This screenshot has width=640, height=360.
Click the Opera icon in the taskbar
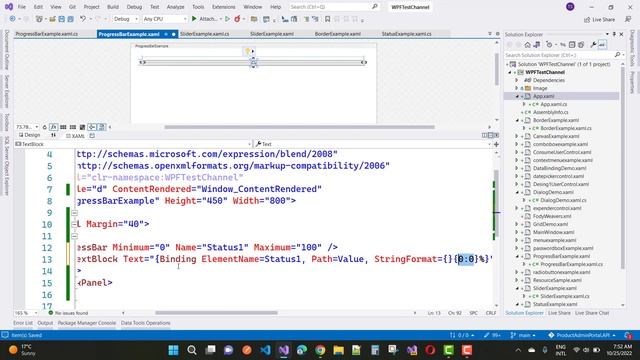[430, 350]
